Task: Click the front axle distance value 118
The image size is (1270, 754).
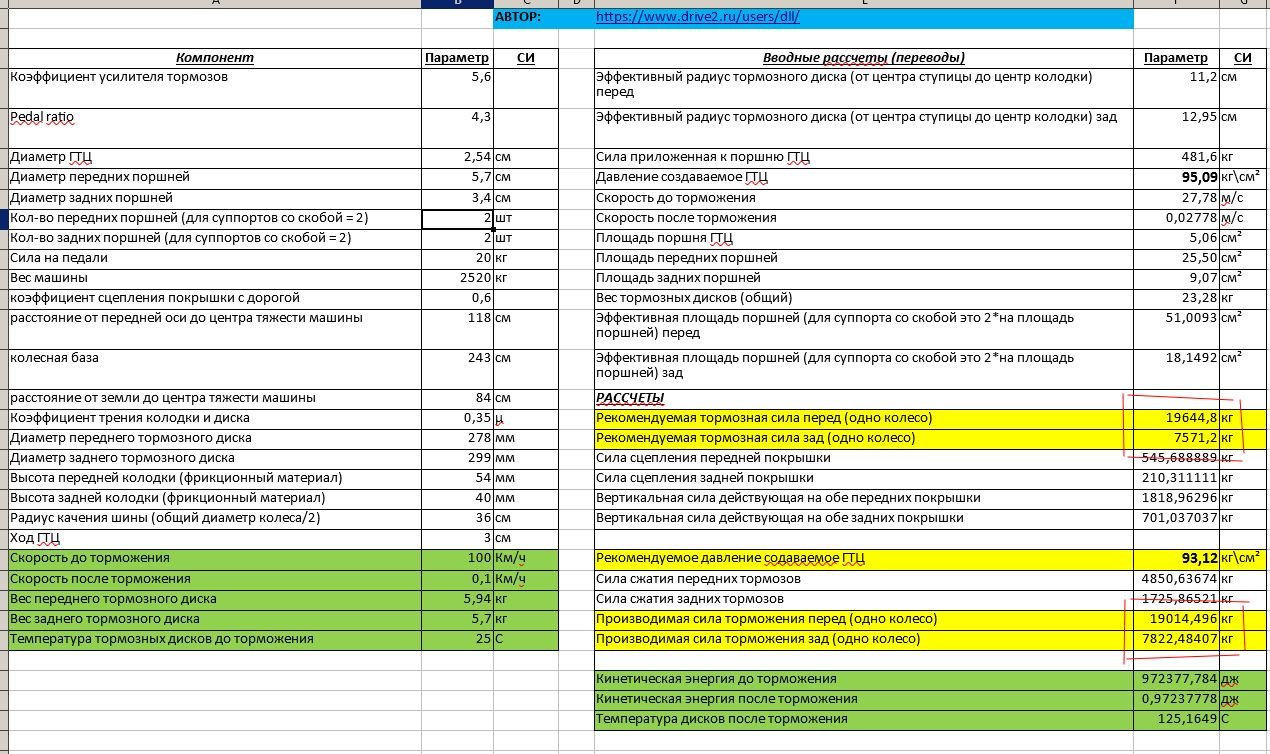Action: (x=458, y=328)
